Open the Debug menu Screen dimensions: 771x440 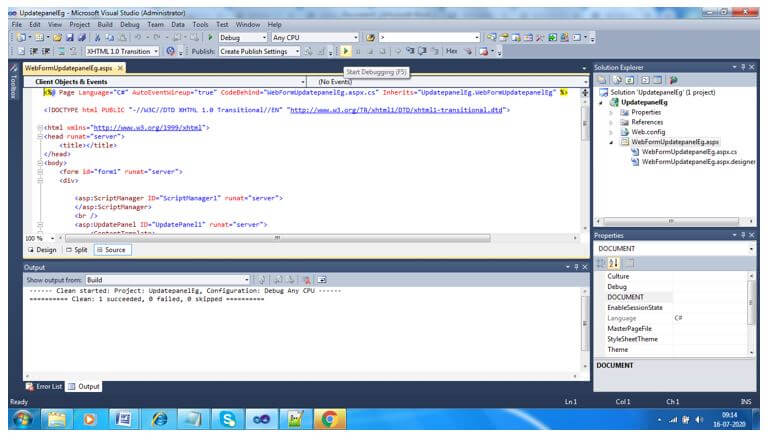tap(129, 24)
